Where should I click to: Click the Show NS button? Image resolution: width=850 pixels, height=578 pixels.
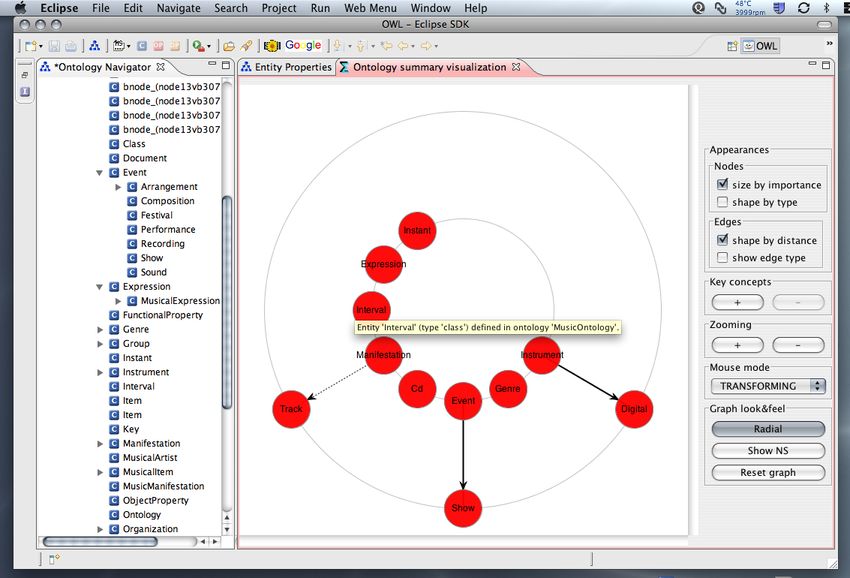click(x=768, y=451)
